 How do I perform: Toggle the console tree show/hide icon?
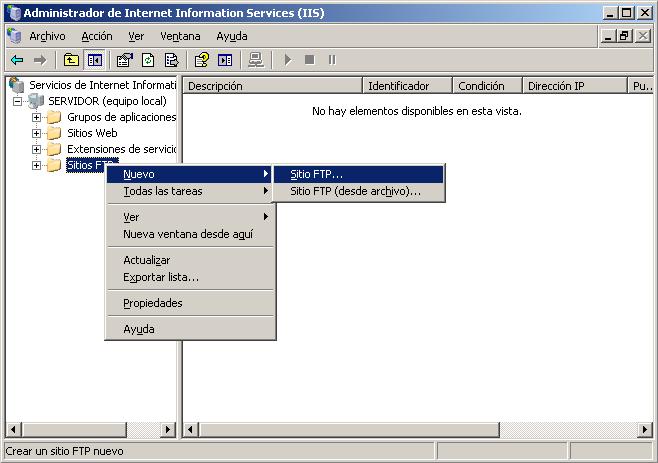(94, 60)
